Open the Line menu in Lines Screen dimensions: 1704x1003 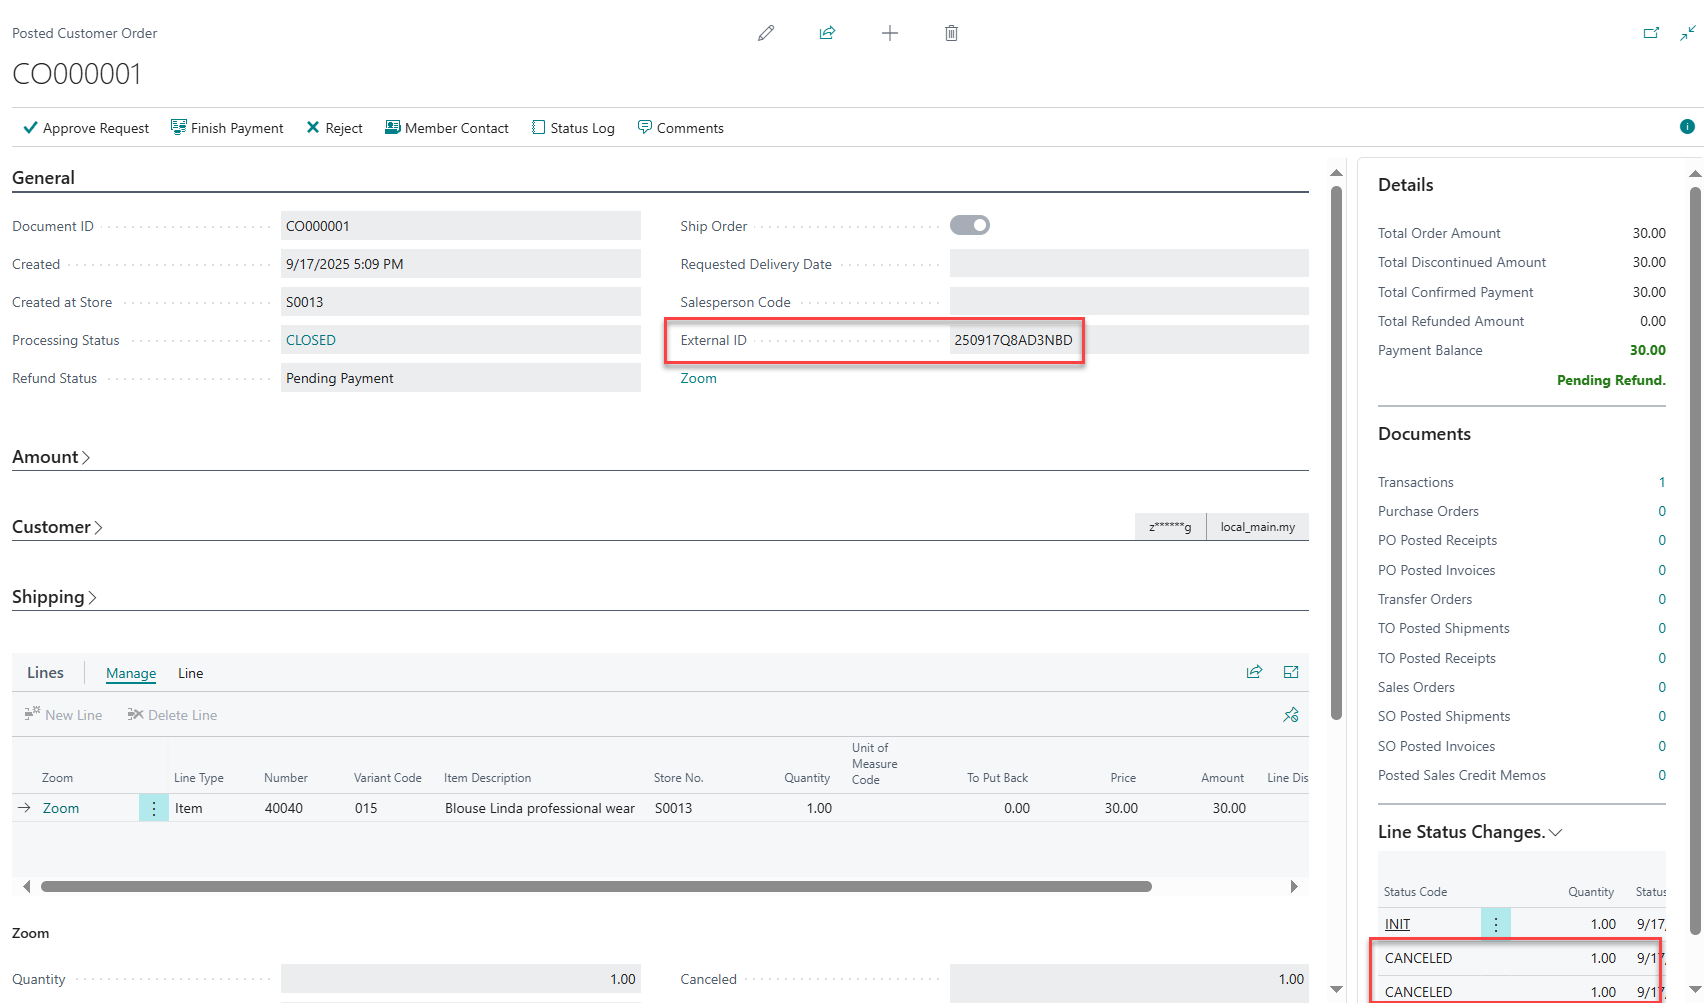point(190,673)
